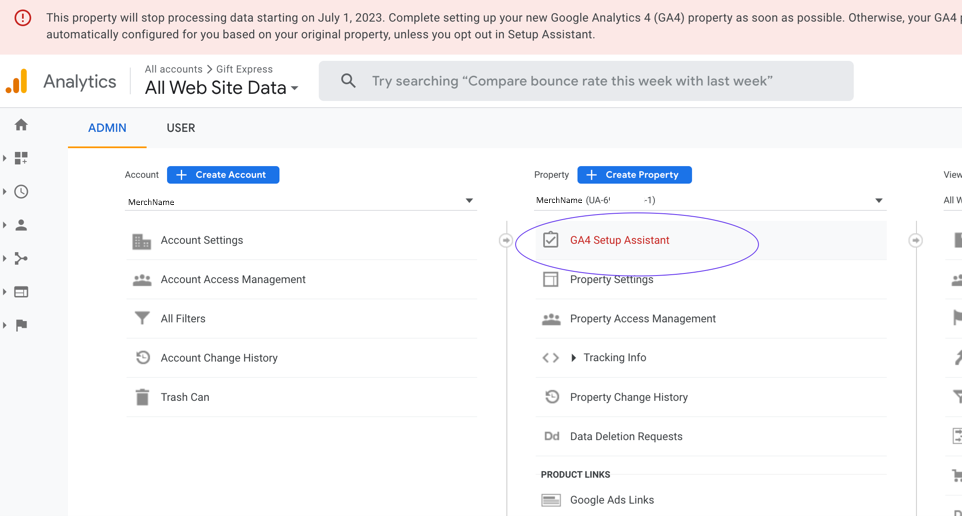Click the Analytics title text
Screen dimensions: 962x516
80,82
